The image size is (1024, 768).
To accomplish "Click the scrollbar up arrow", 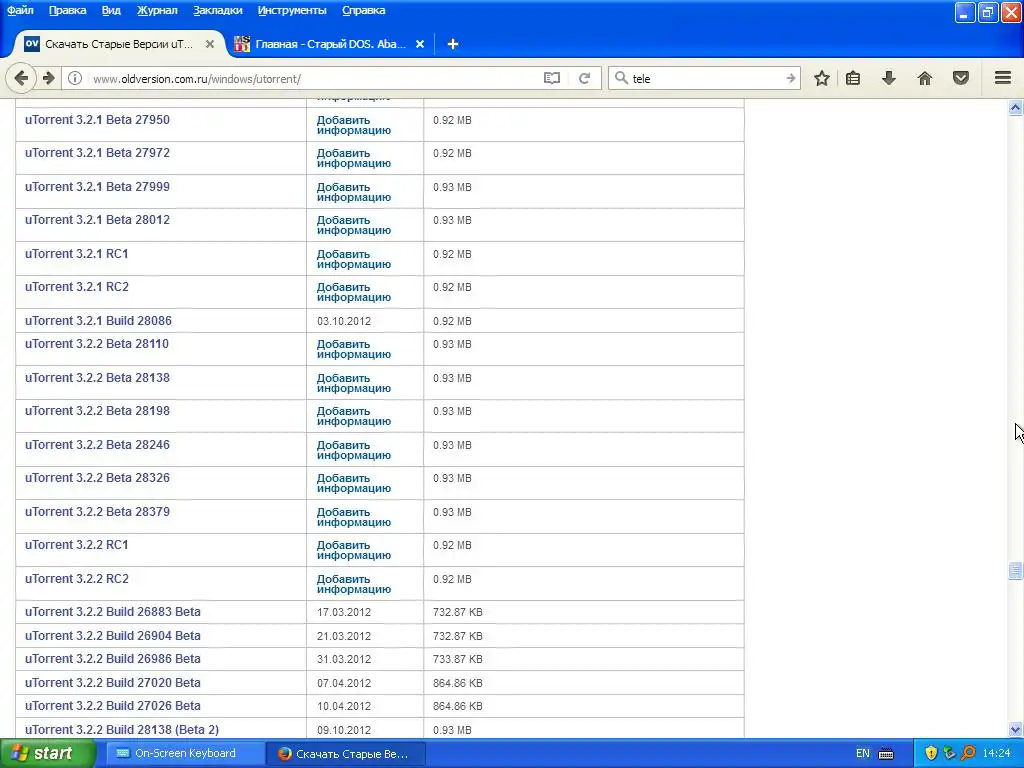I will [1016, 108].
